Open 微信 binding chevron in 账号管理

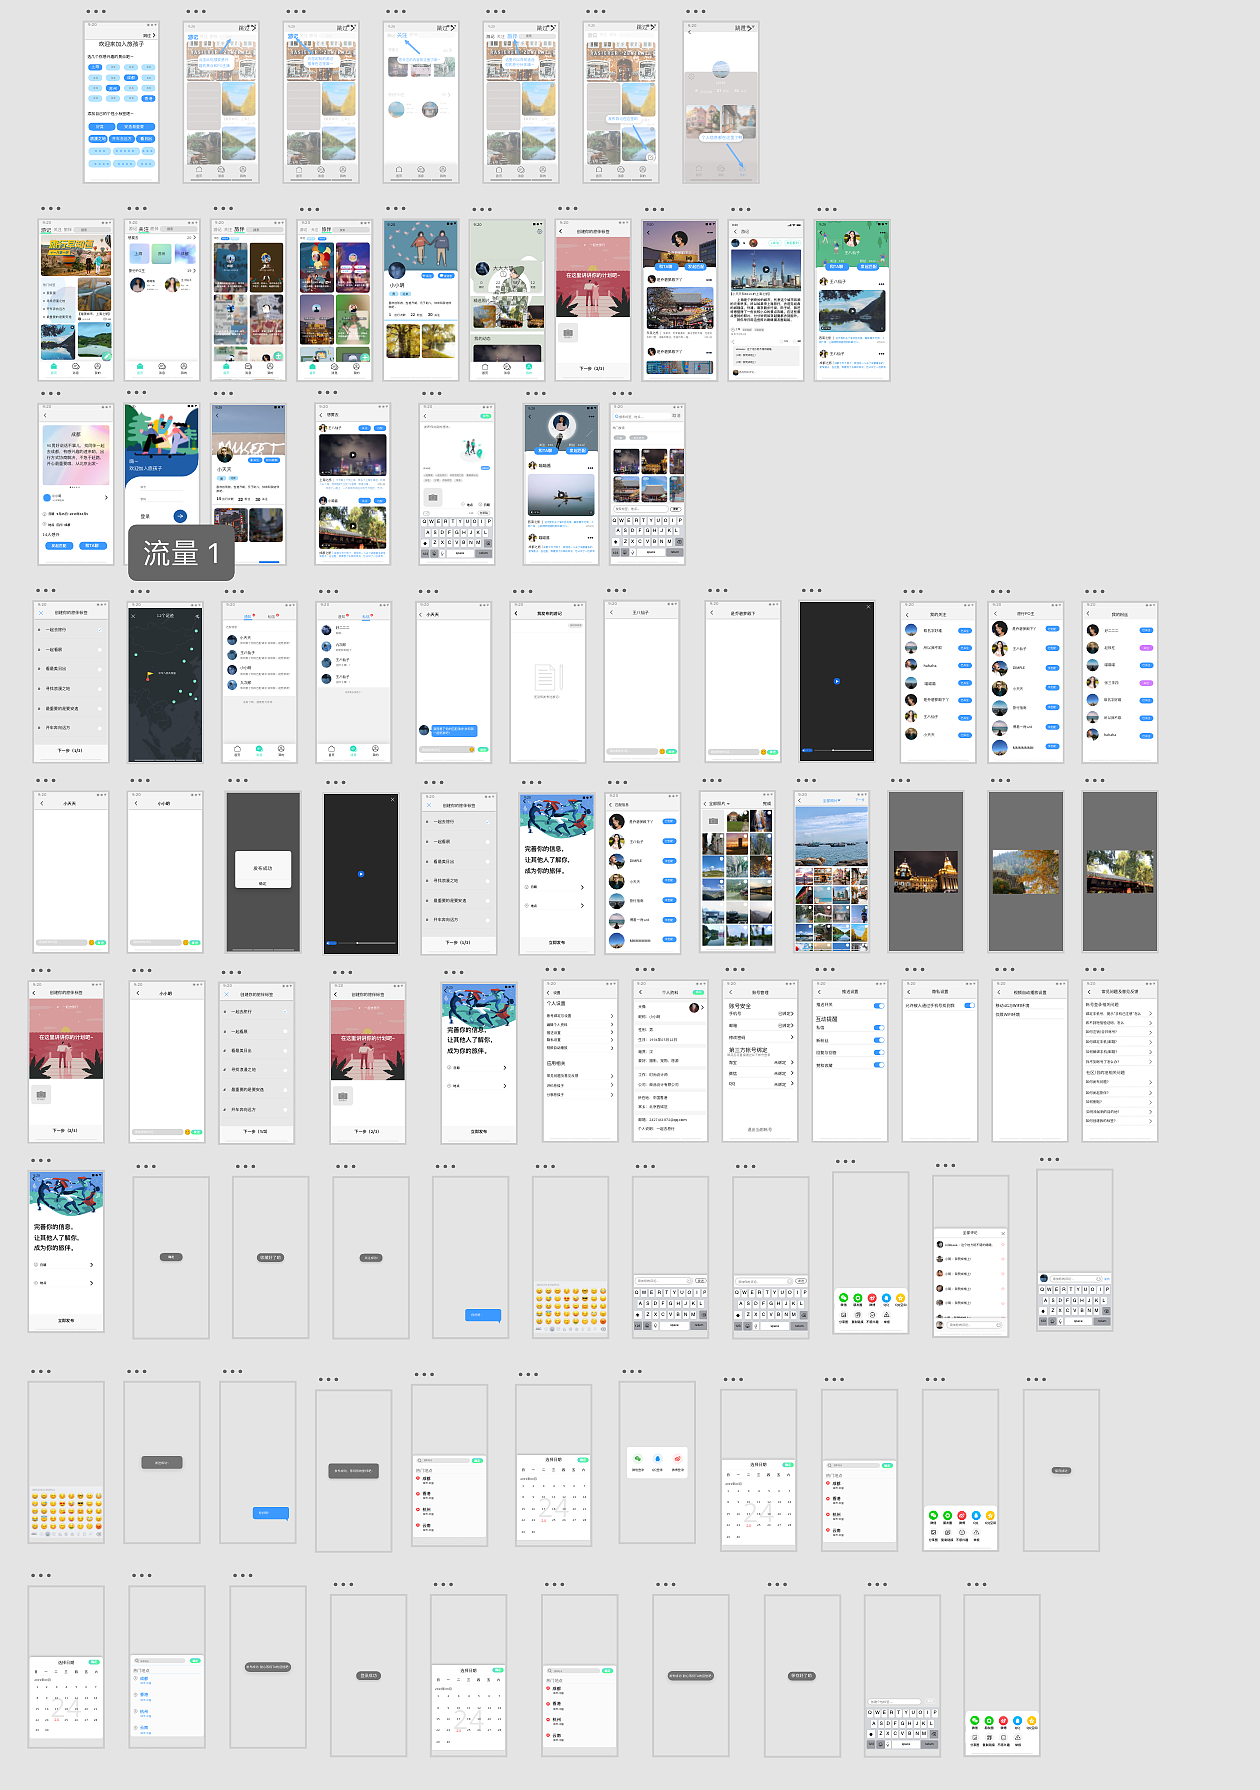(792, 1073)
